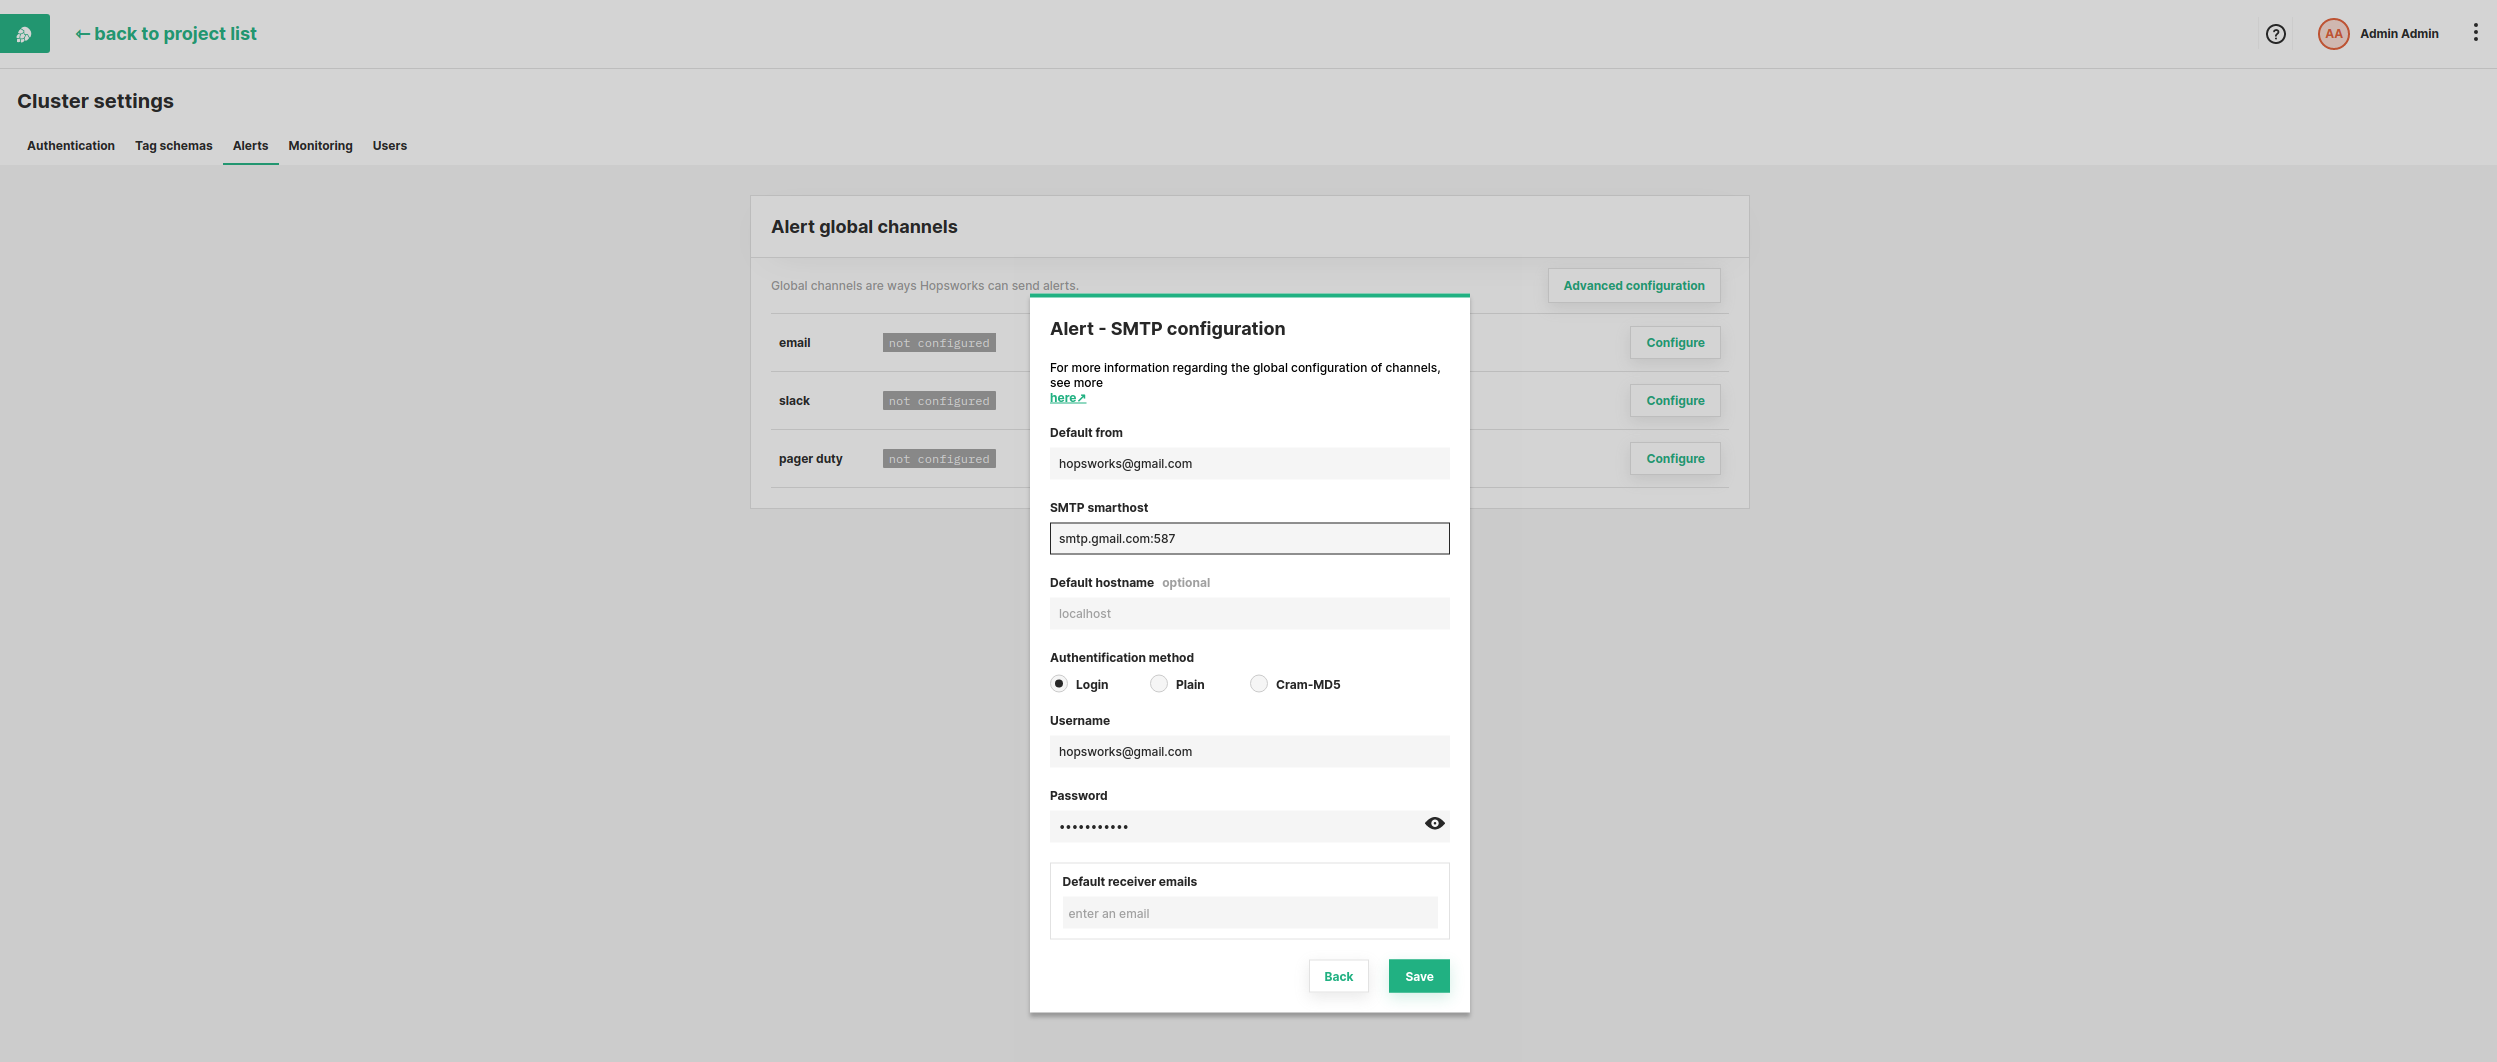
Task: Open the help question mark icon
Action: pyautogui.click(x=2276, y=33)
